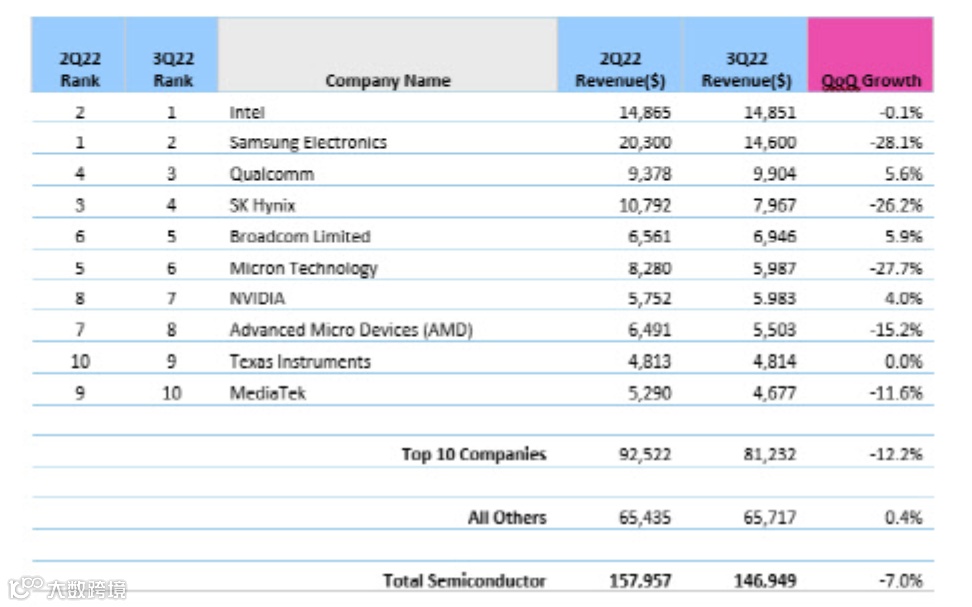Select the Qualcomm company cell
This screenshot has height=607, width=972.
tap(272, 174)
